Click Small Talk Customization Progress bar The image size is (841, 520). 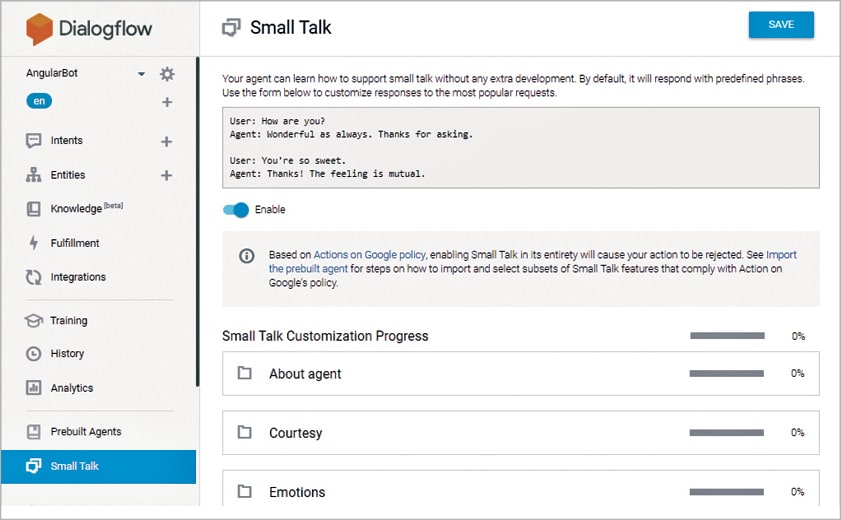coord(727,336)
